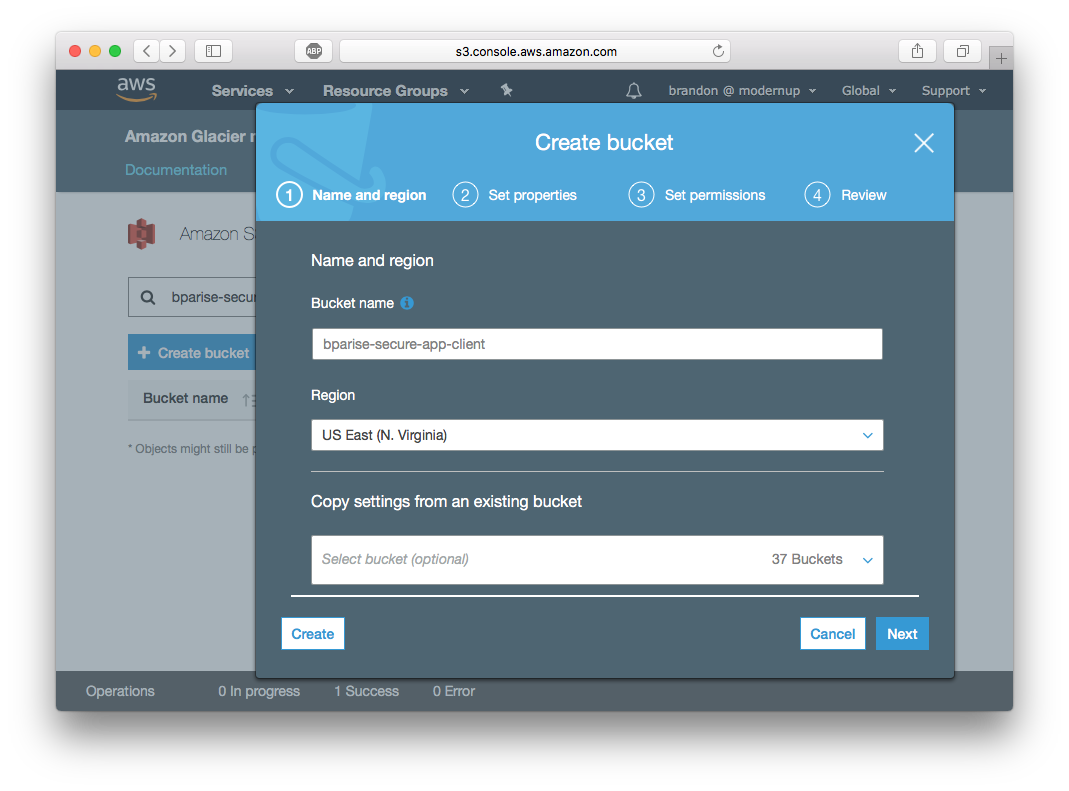Click the Safari share icon
This screenshot has height=791, width=1069.
click(x=917, y=51)
